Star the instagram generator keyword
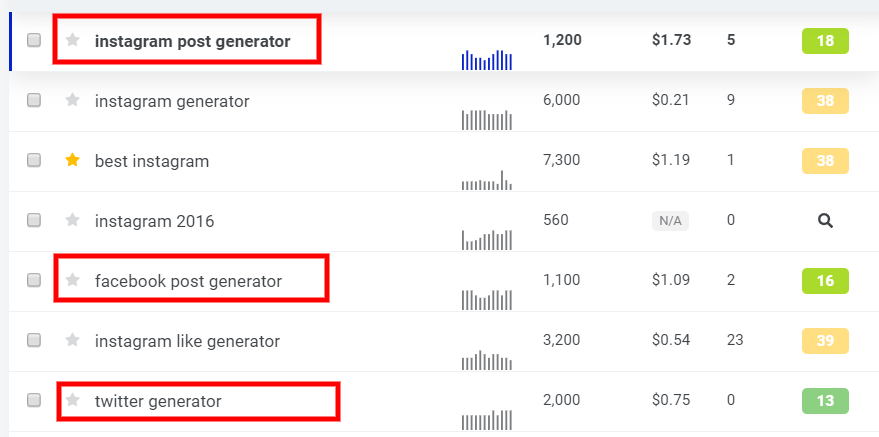The image size is (879, 437). click(x=72, y=101)
